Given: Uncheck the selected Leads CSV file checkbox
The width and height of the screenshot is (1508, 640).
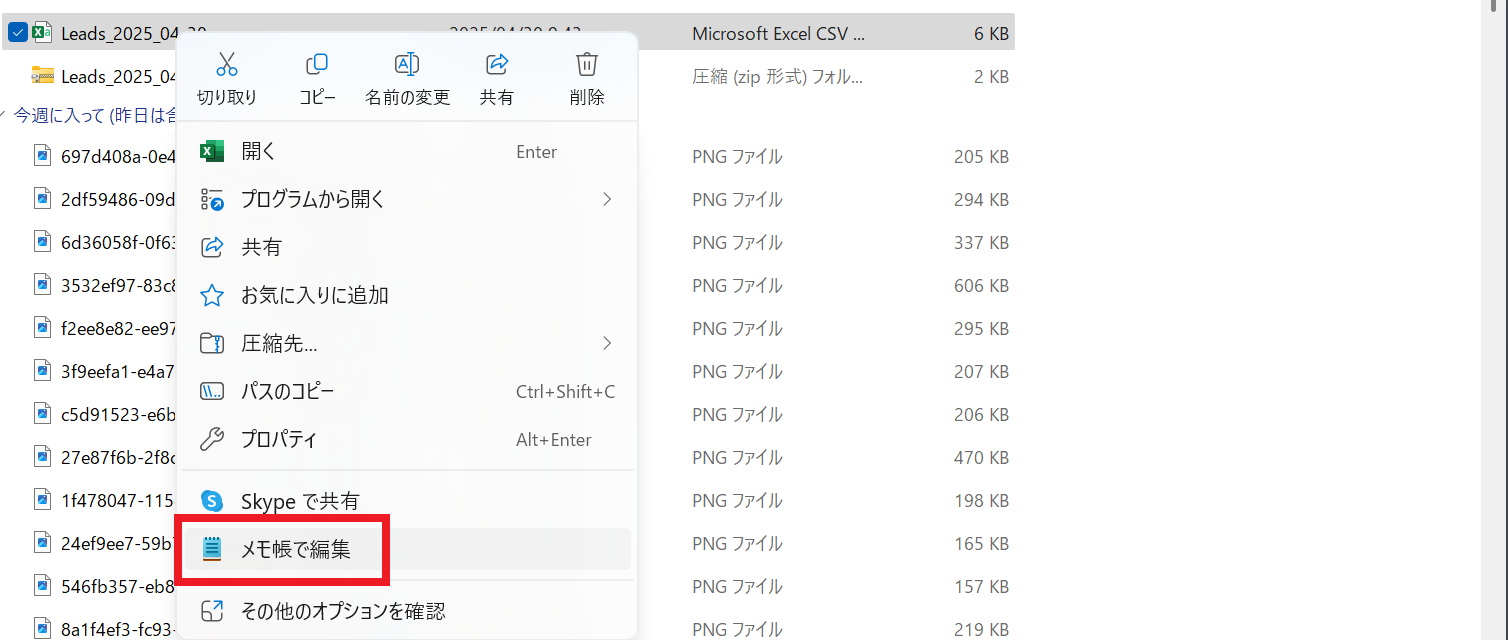Looking at the screenshot, I should point(17,33).
